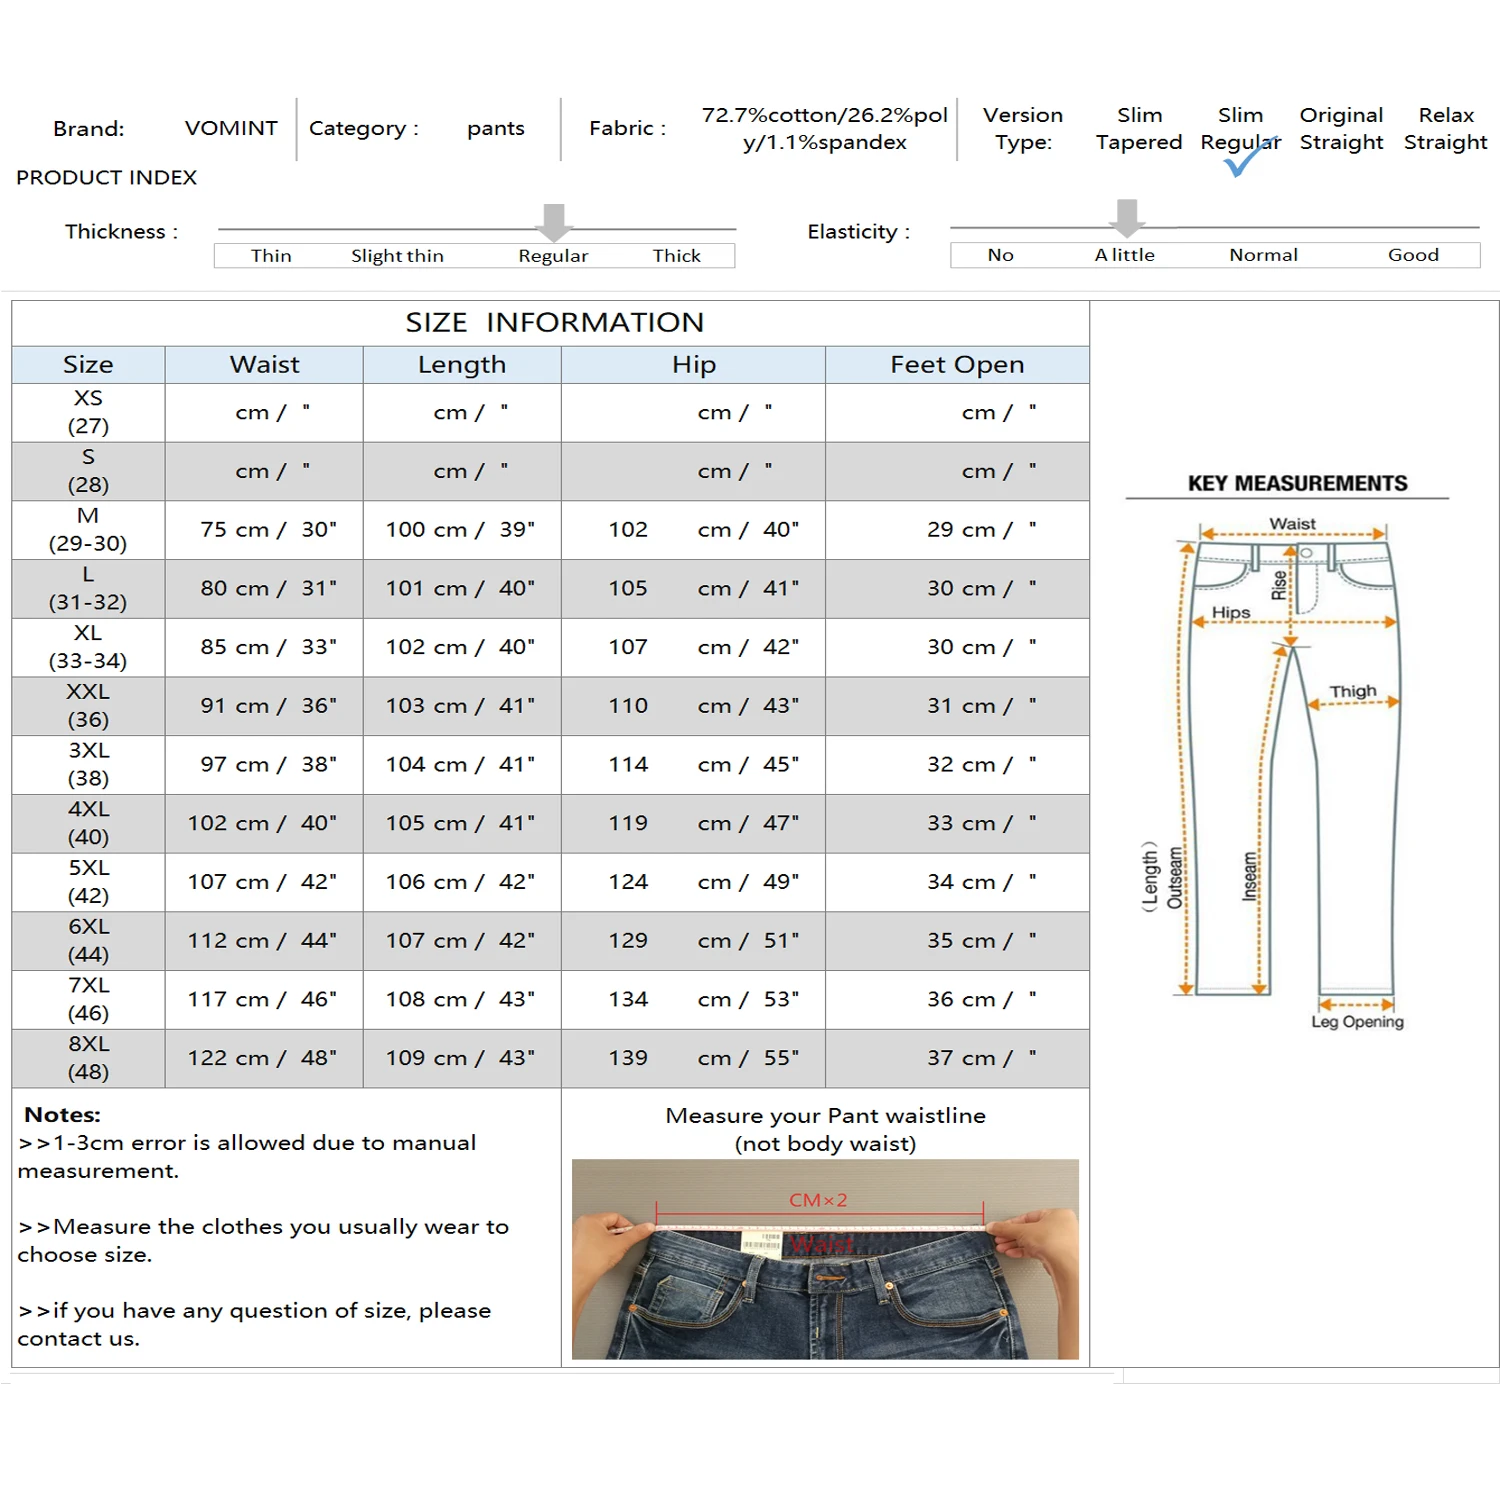
Task: Click the Thigh label on pants diagram
Action: (x=1352, y=691)
